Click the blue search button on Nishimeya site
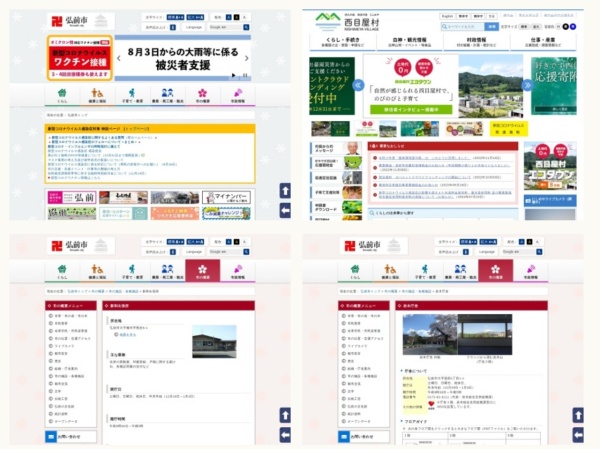 point(491,26)
